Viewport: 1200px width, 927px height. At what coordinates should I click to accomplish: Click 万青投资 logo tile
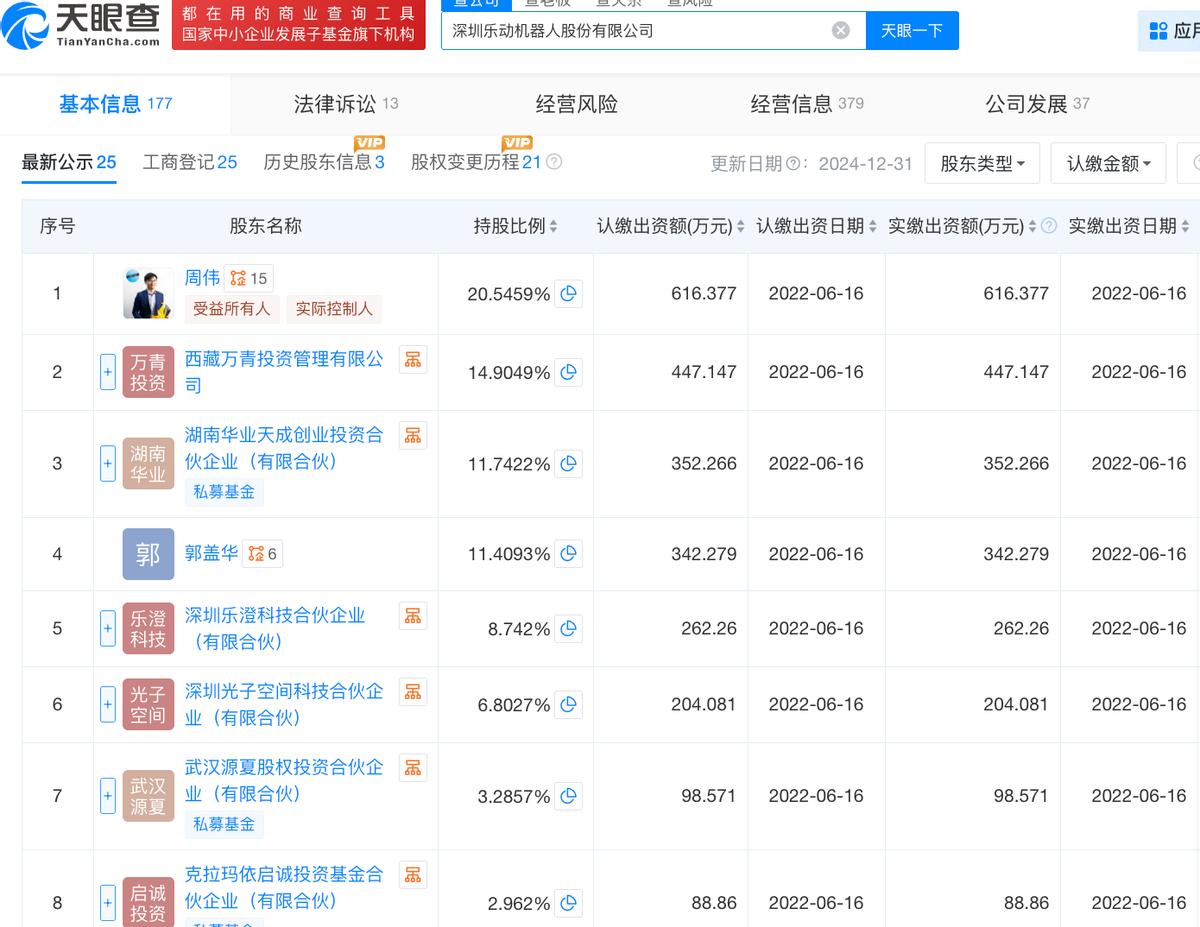(x=148, y=372)
